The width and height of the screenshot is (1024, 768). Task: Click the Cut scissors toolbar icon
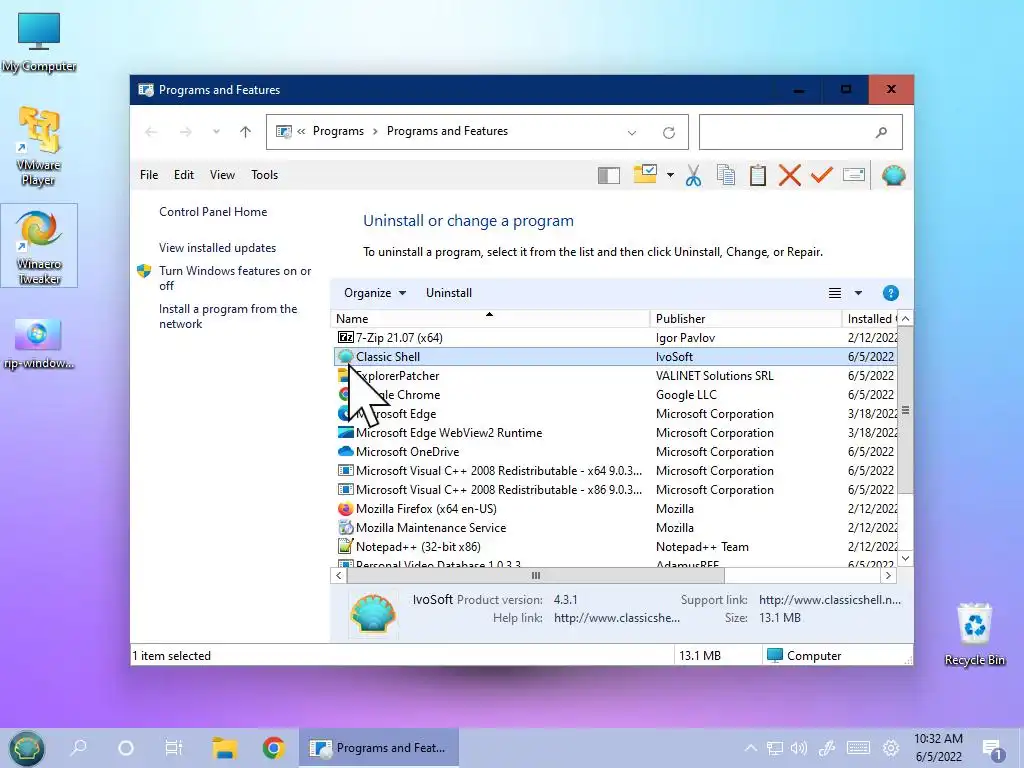(694, 175)
